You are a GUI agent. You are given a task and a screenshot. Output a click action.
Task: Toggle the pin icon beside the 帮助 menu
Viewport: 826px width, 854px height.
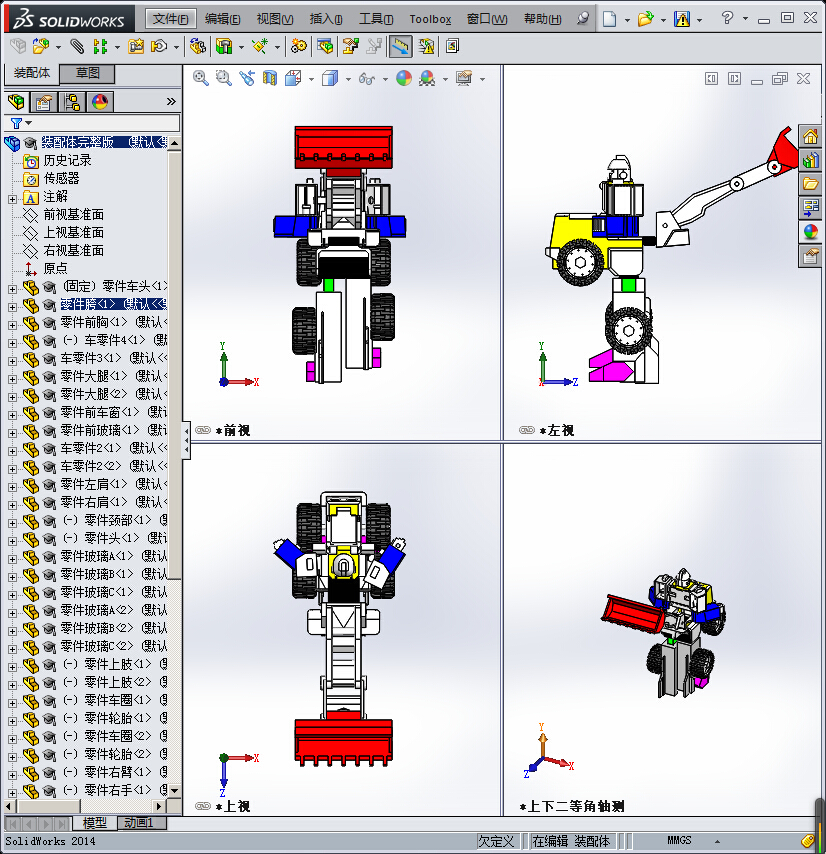(583, 19)
